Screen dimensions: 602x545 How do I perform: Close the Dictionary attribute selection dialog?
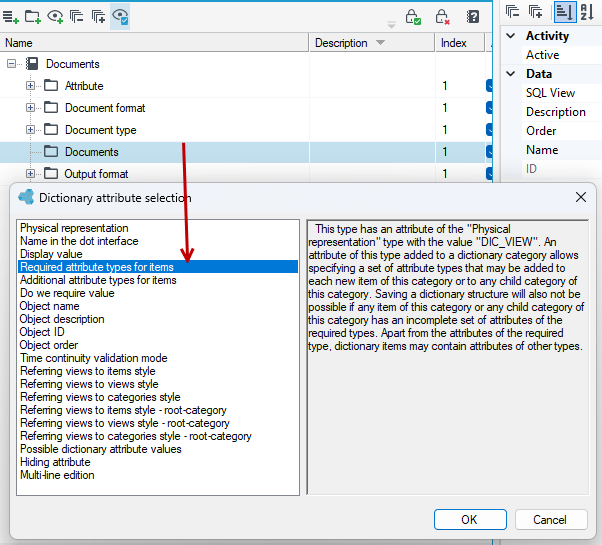click(580, 197)
